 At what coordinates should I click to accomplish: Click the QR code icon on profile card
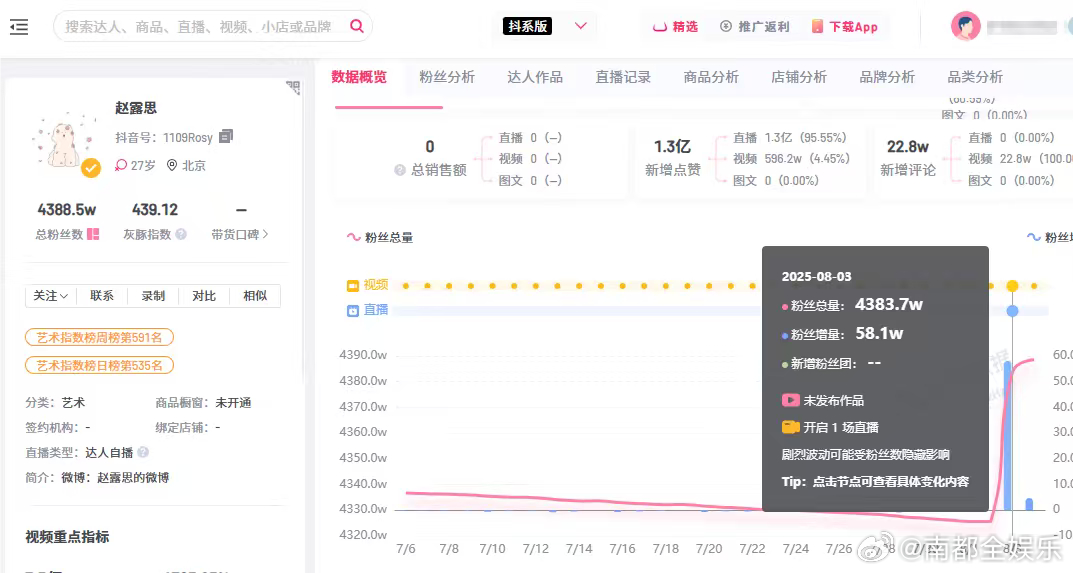click(294, 88)
